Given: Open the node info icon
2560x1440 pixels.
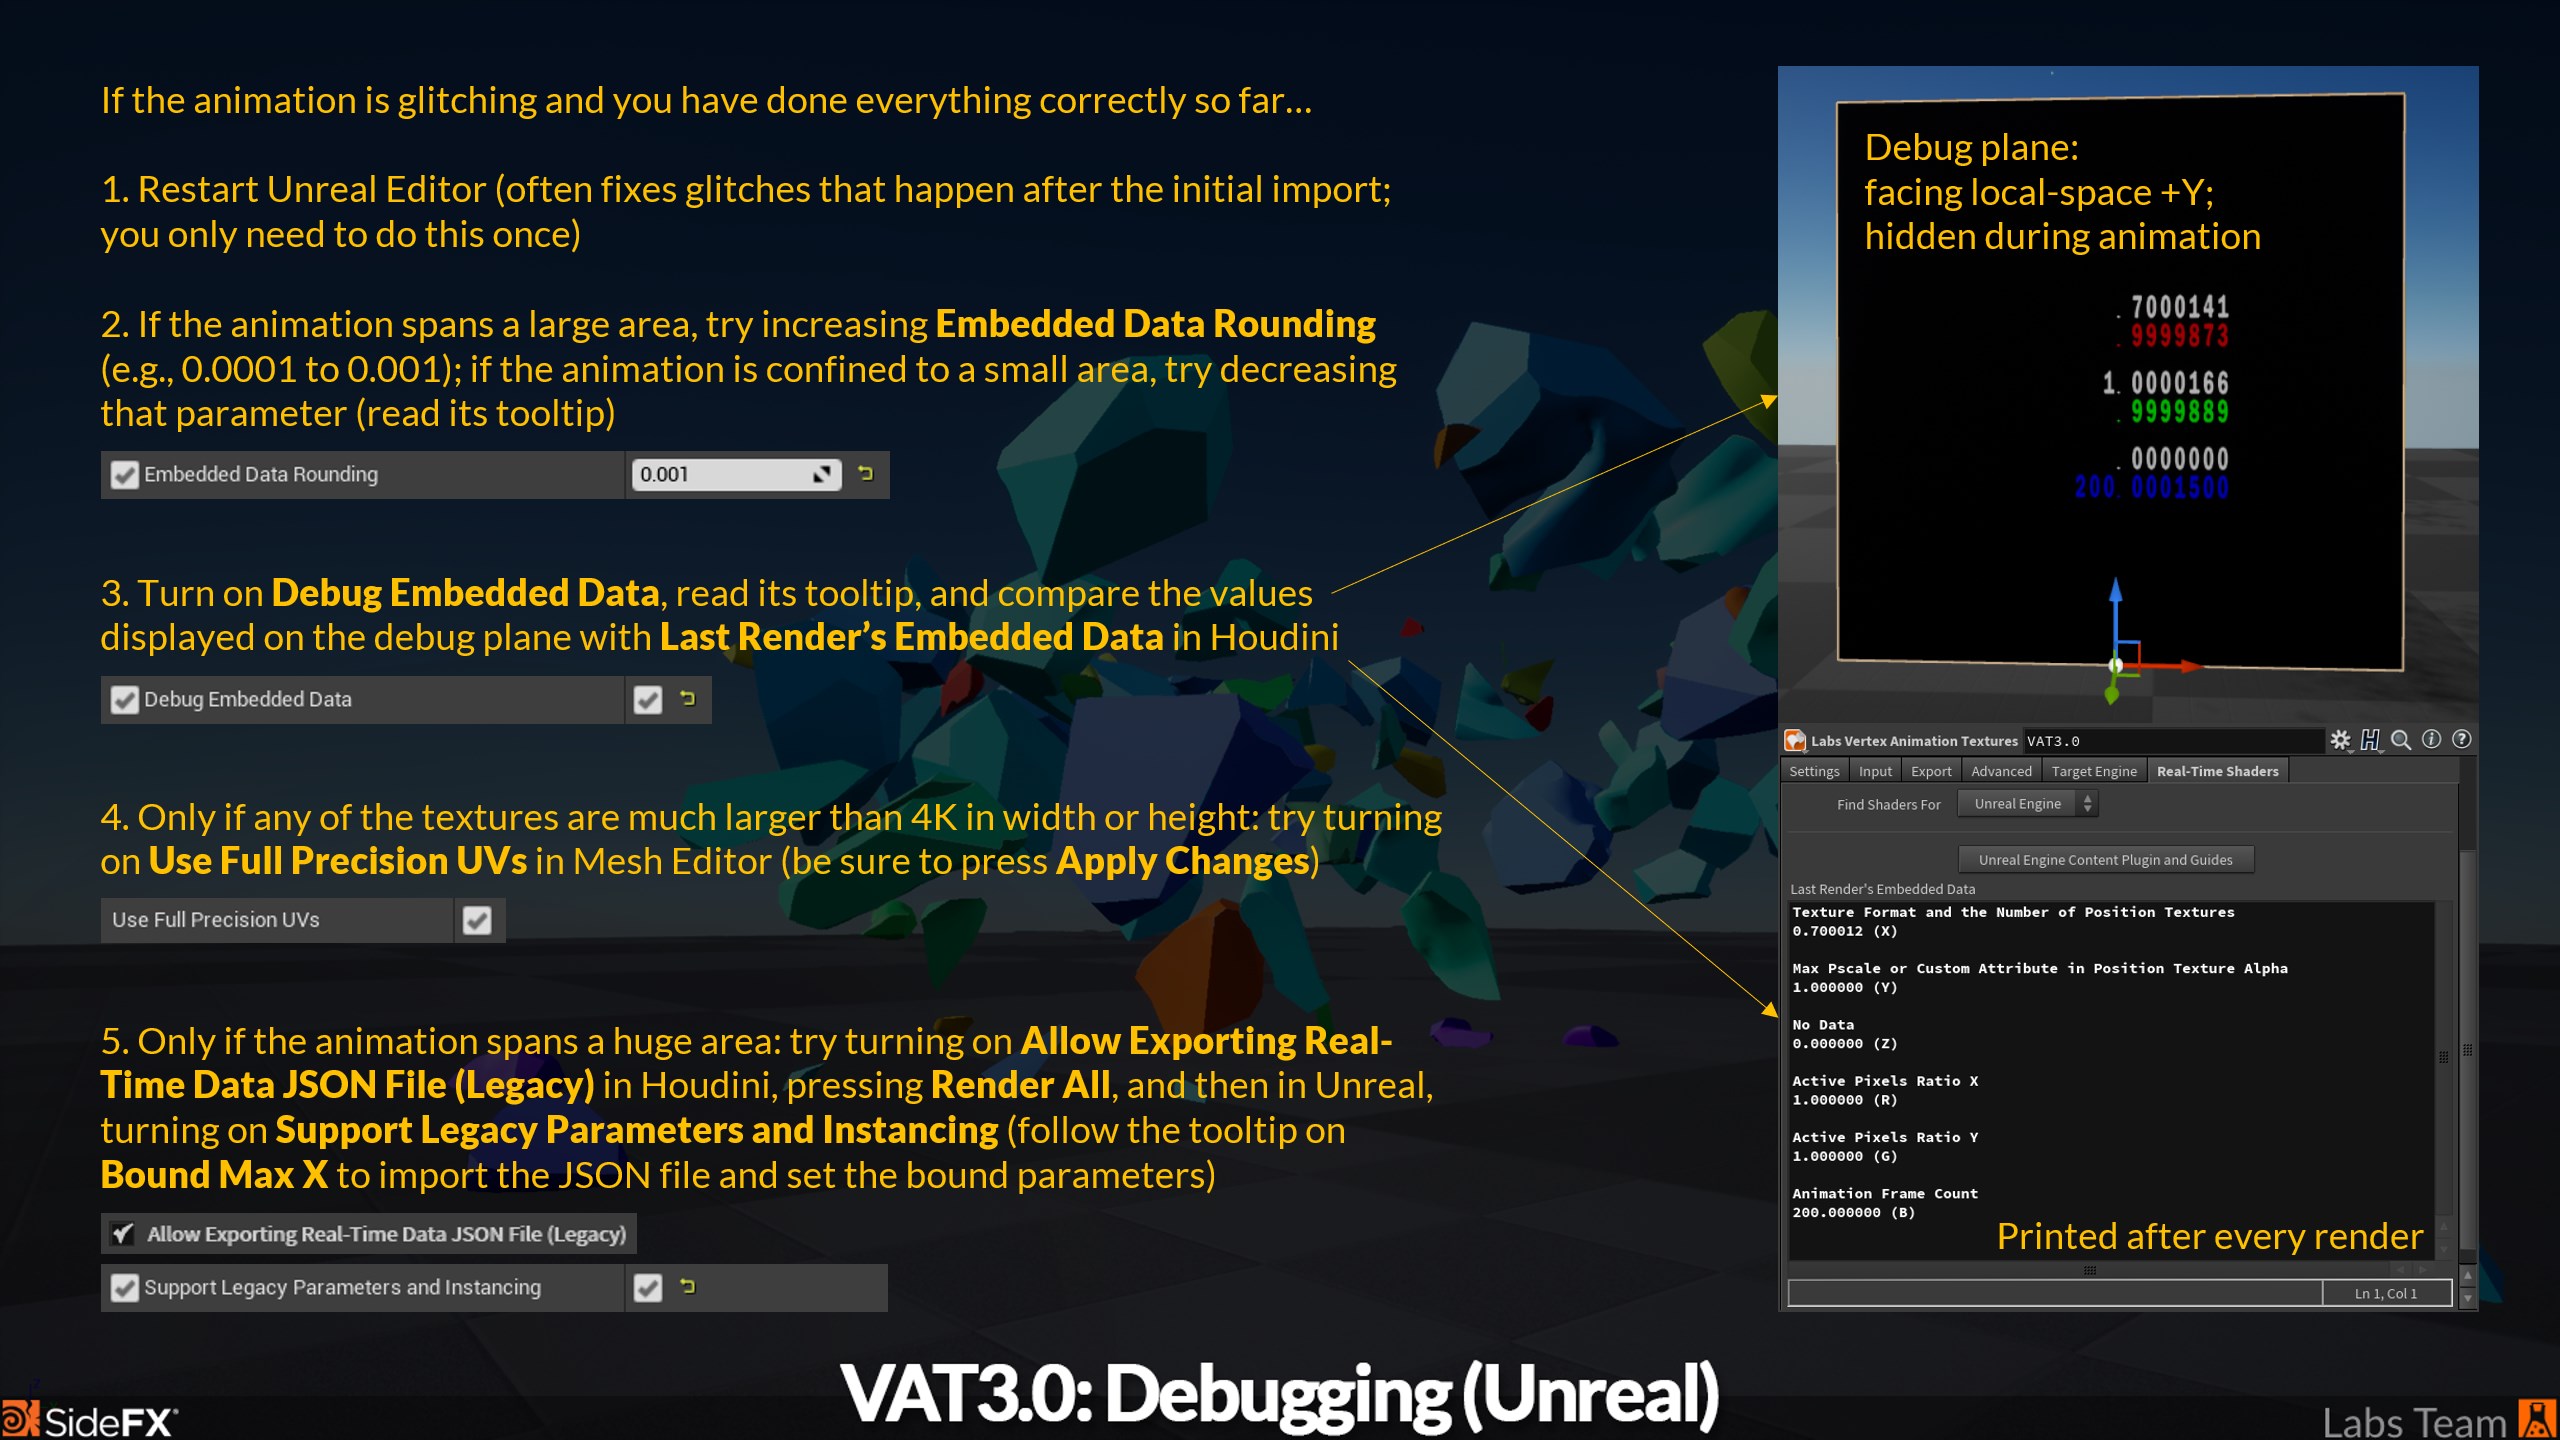Looking at the screenshot, I should [2431, 739].
